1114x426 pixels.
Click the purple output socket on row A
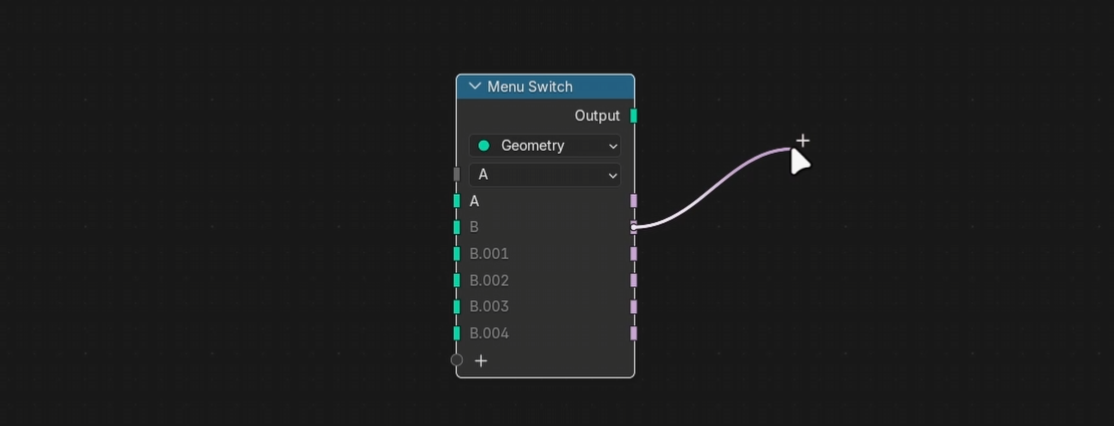(634, 201)
